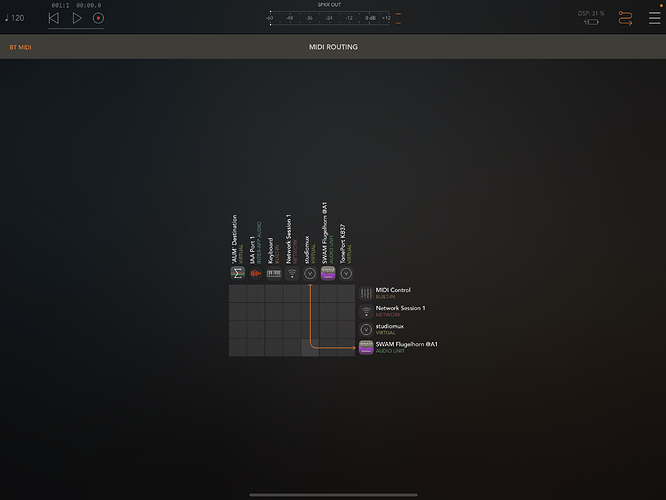Click the 120 tempo display
666x500 pixels.
15,18
